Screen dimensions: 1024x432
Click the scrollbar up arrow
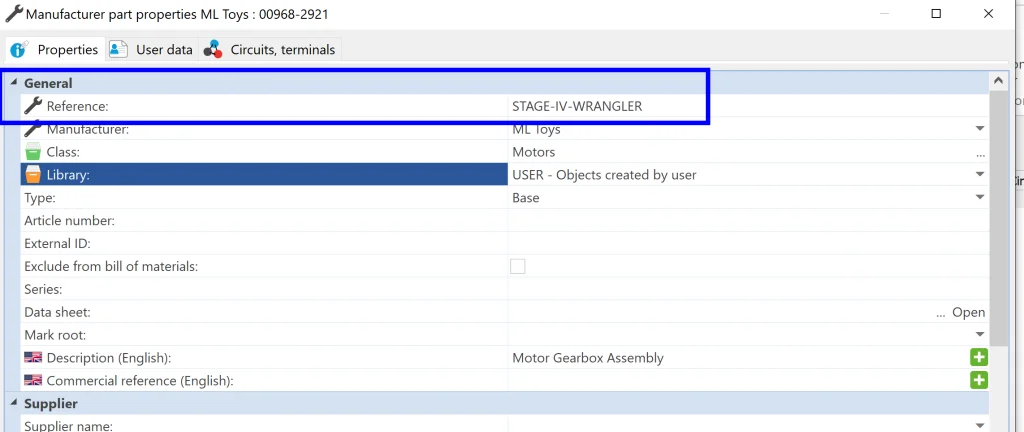coord(998,82)
